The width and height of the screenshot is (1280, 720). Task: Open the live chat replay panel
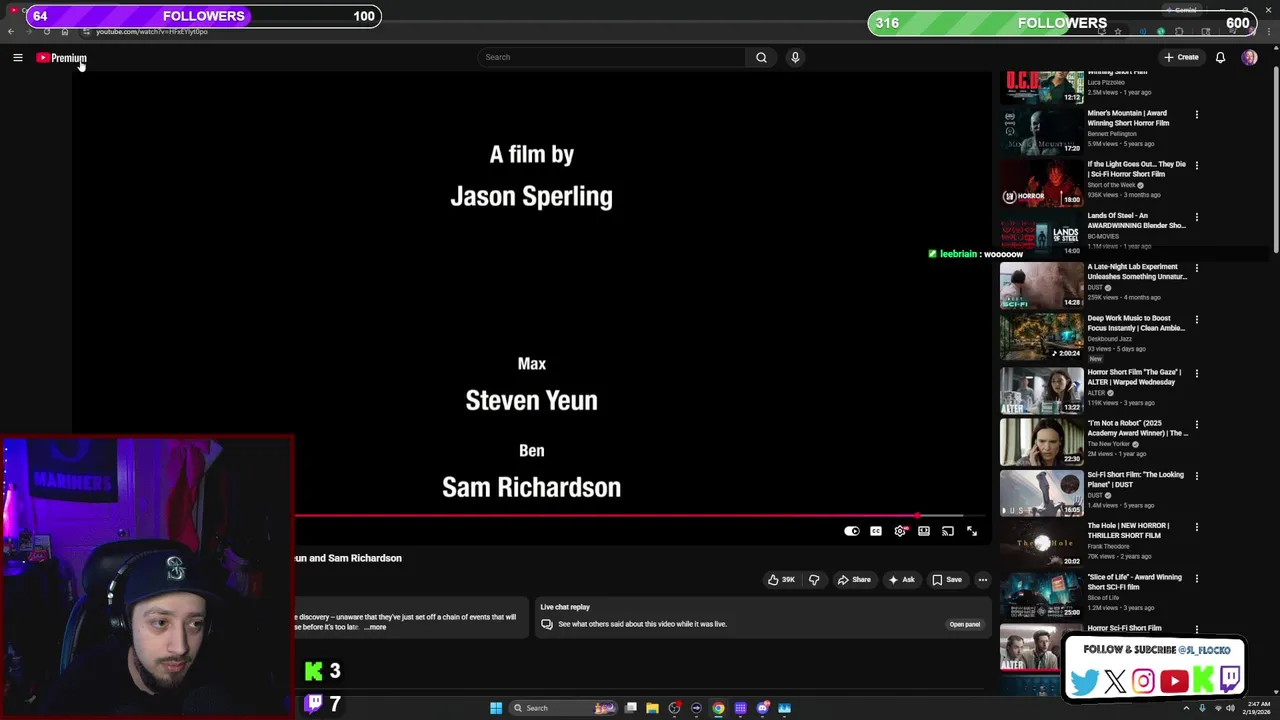[x=964, y=624]
